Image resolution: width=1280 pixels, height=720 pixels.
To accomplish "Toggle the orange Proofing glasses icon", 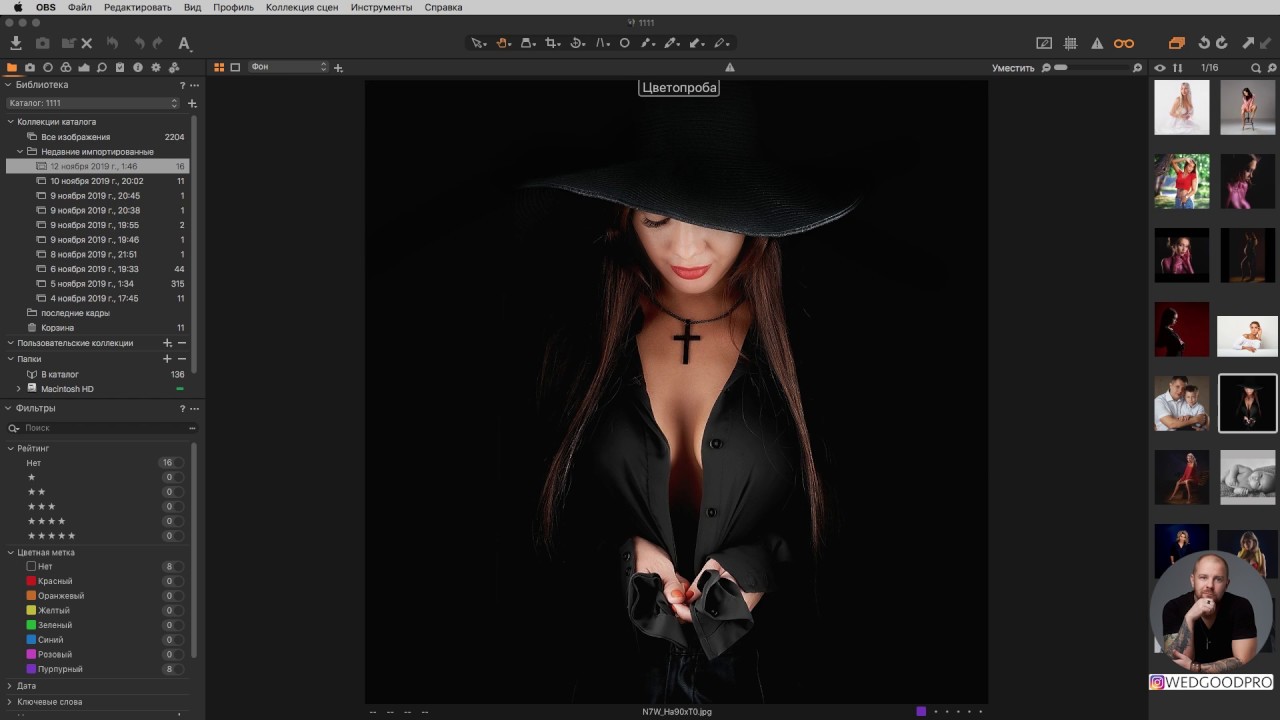I will [x=1124, y=43].
